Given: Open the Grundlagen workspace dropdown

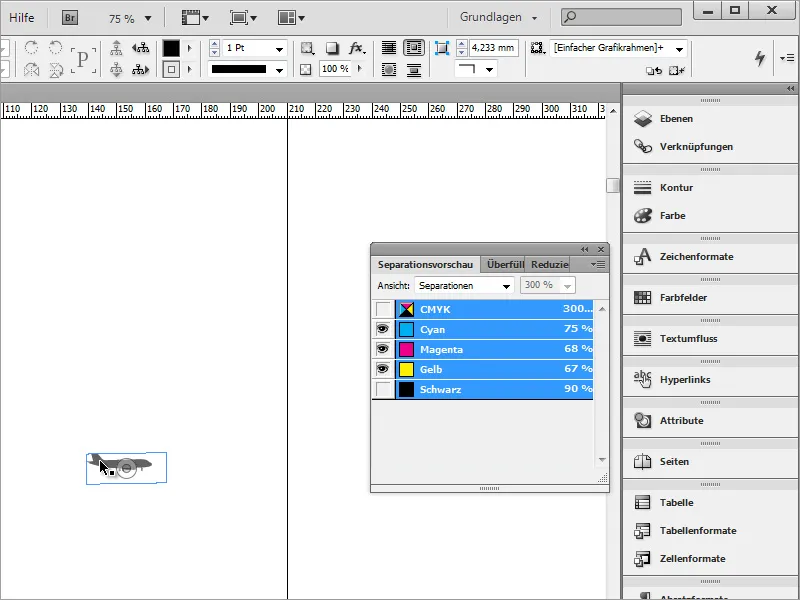Looking at the screenshot, I should (x=498, y=17).
